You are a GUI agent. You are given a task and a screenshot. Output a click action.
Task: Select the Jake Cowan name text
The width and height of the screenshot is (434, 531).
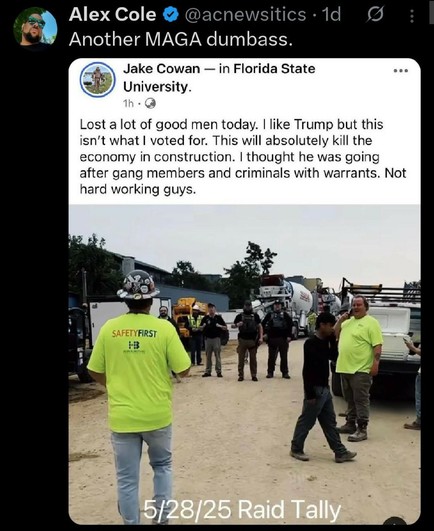161,69
